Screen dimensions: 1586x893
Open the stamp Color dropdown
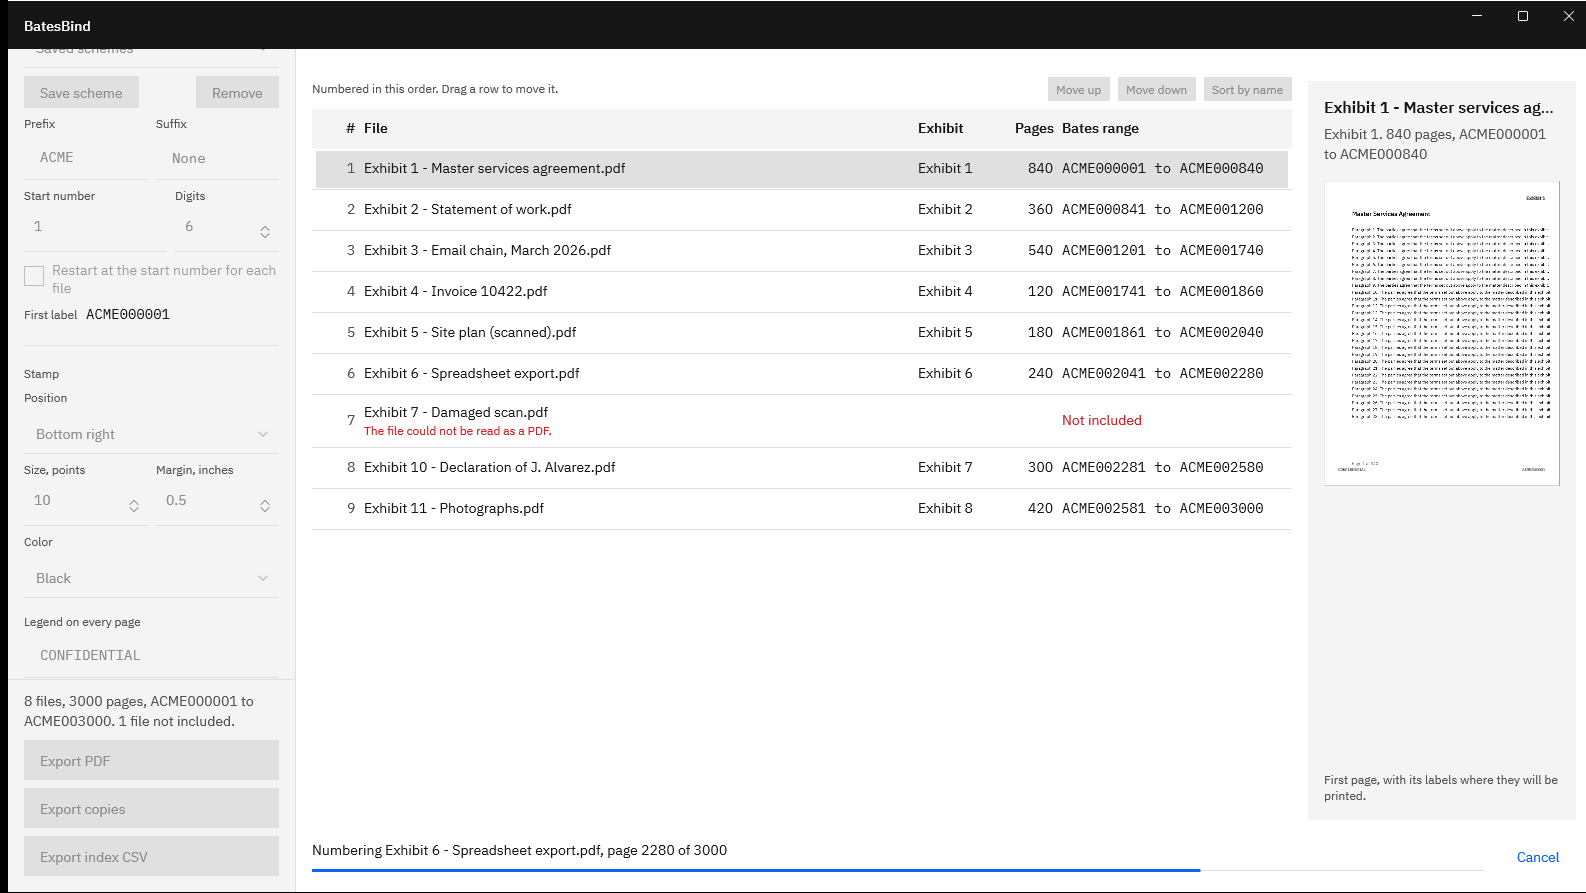coord(151,578)
